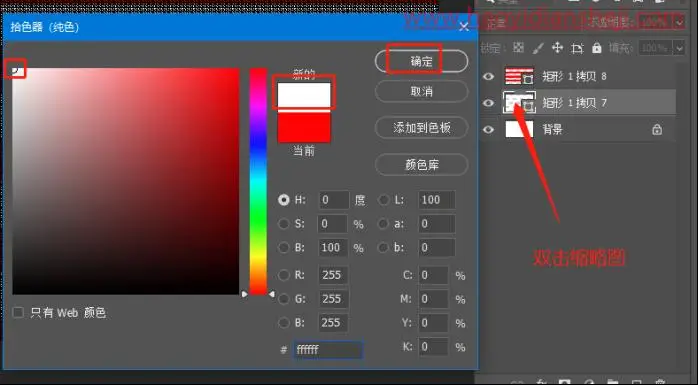The image size is (698, 385).
Task: Click thumbnail of layer 矩形 1 拷贝 7
Action: tap(519, 102)
